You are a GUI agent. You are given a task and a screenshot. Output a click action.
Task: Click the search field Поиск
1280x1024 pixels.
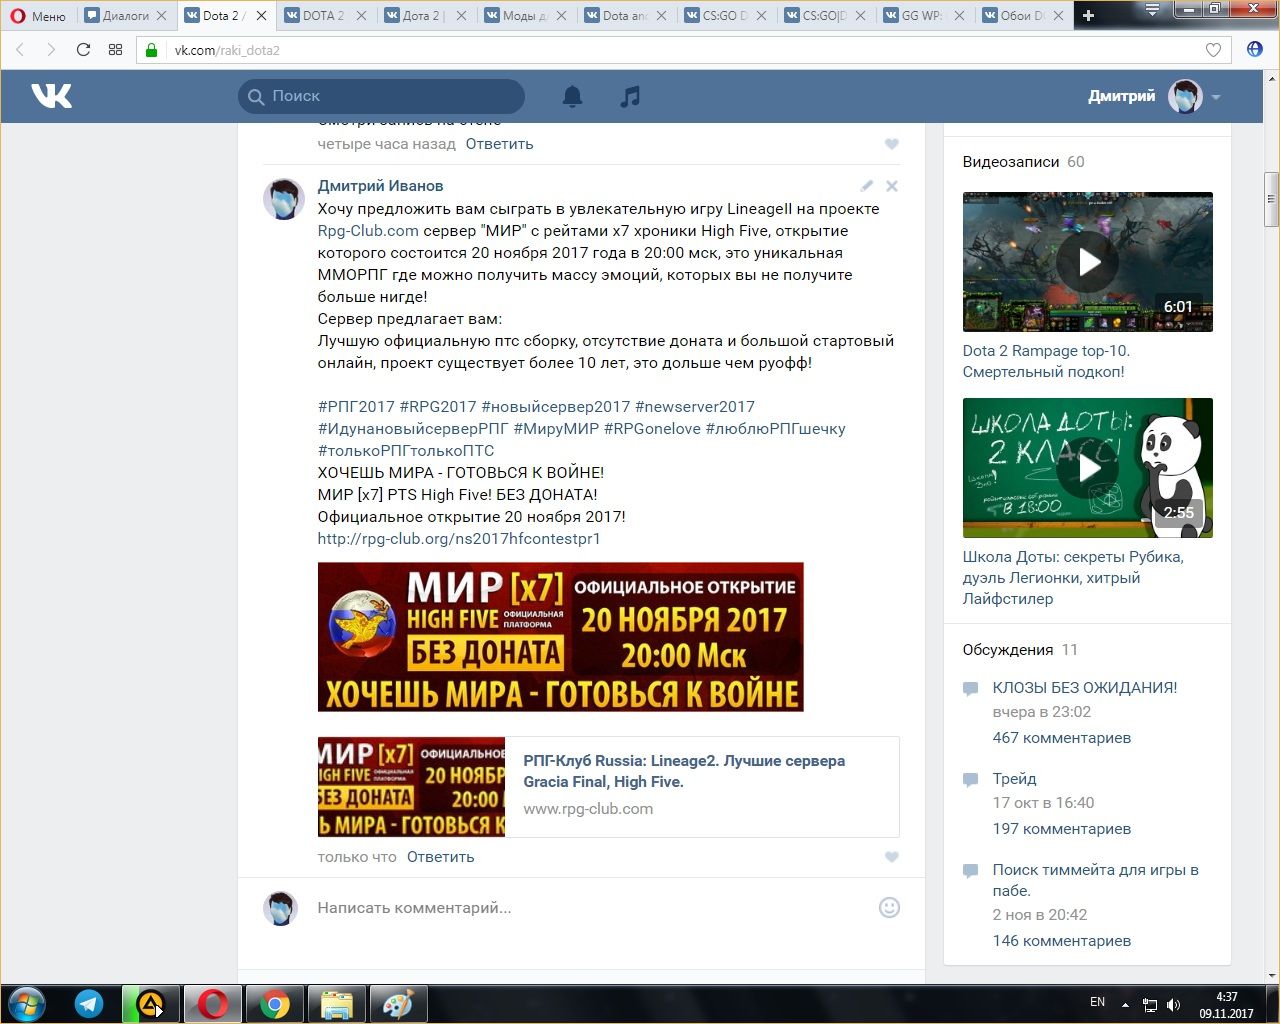click(x=381, y=96)
